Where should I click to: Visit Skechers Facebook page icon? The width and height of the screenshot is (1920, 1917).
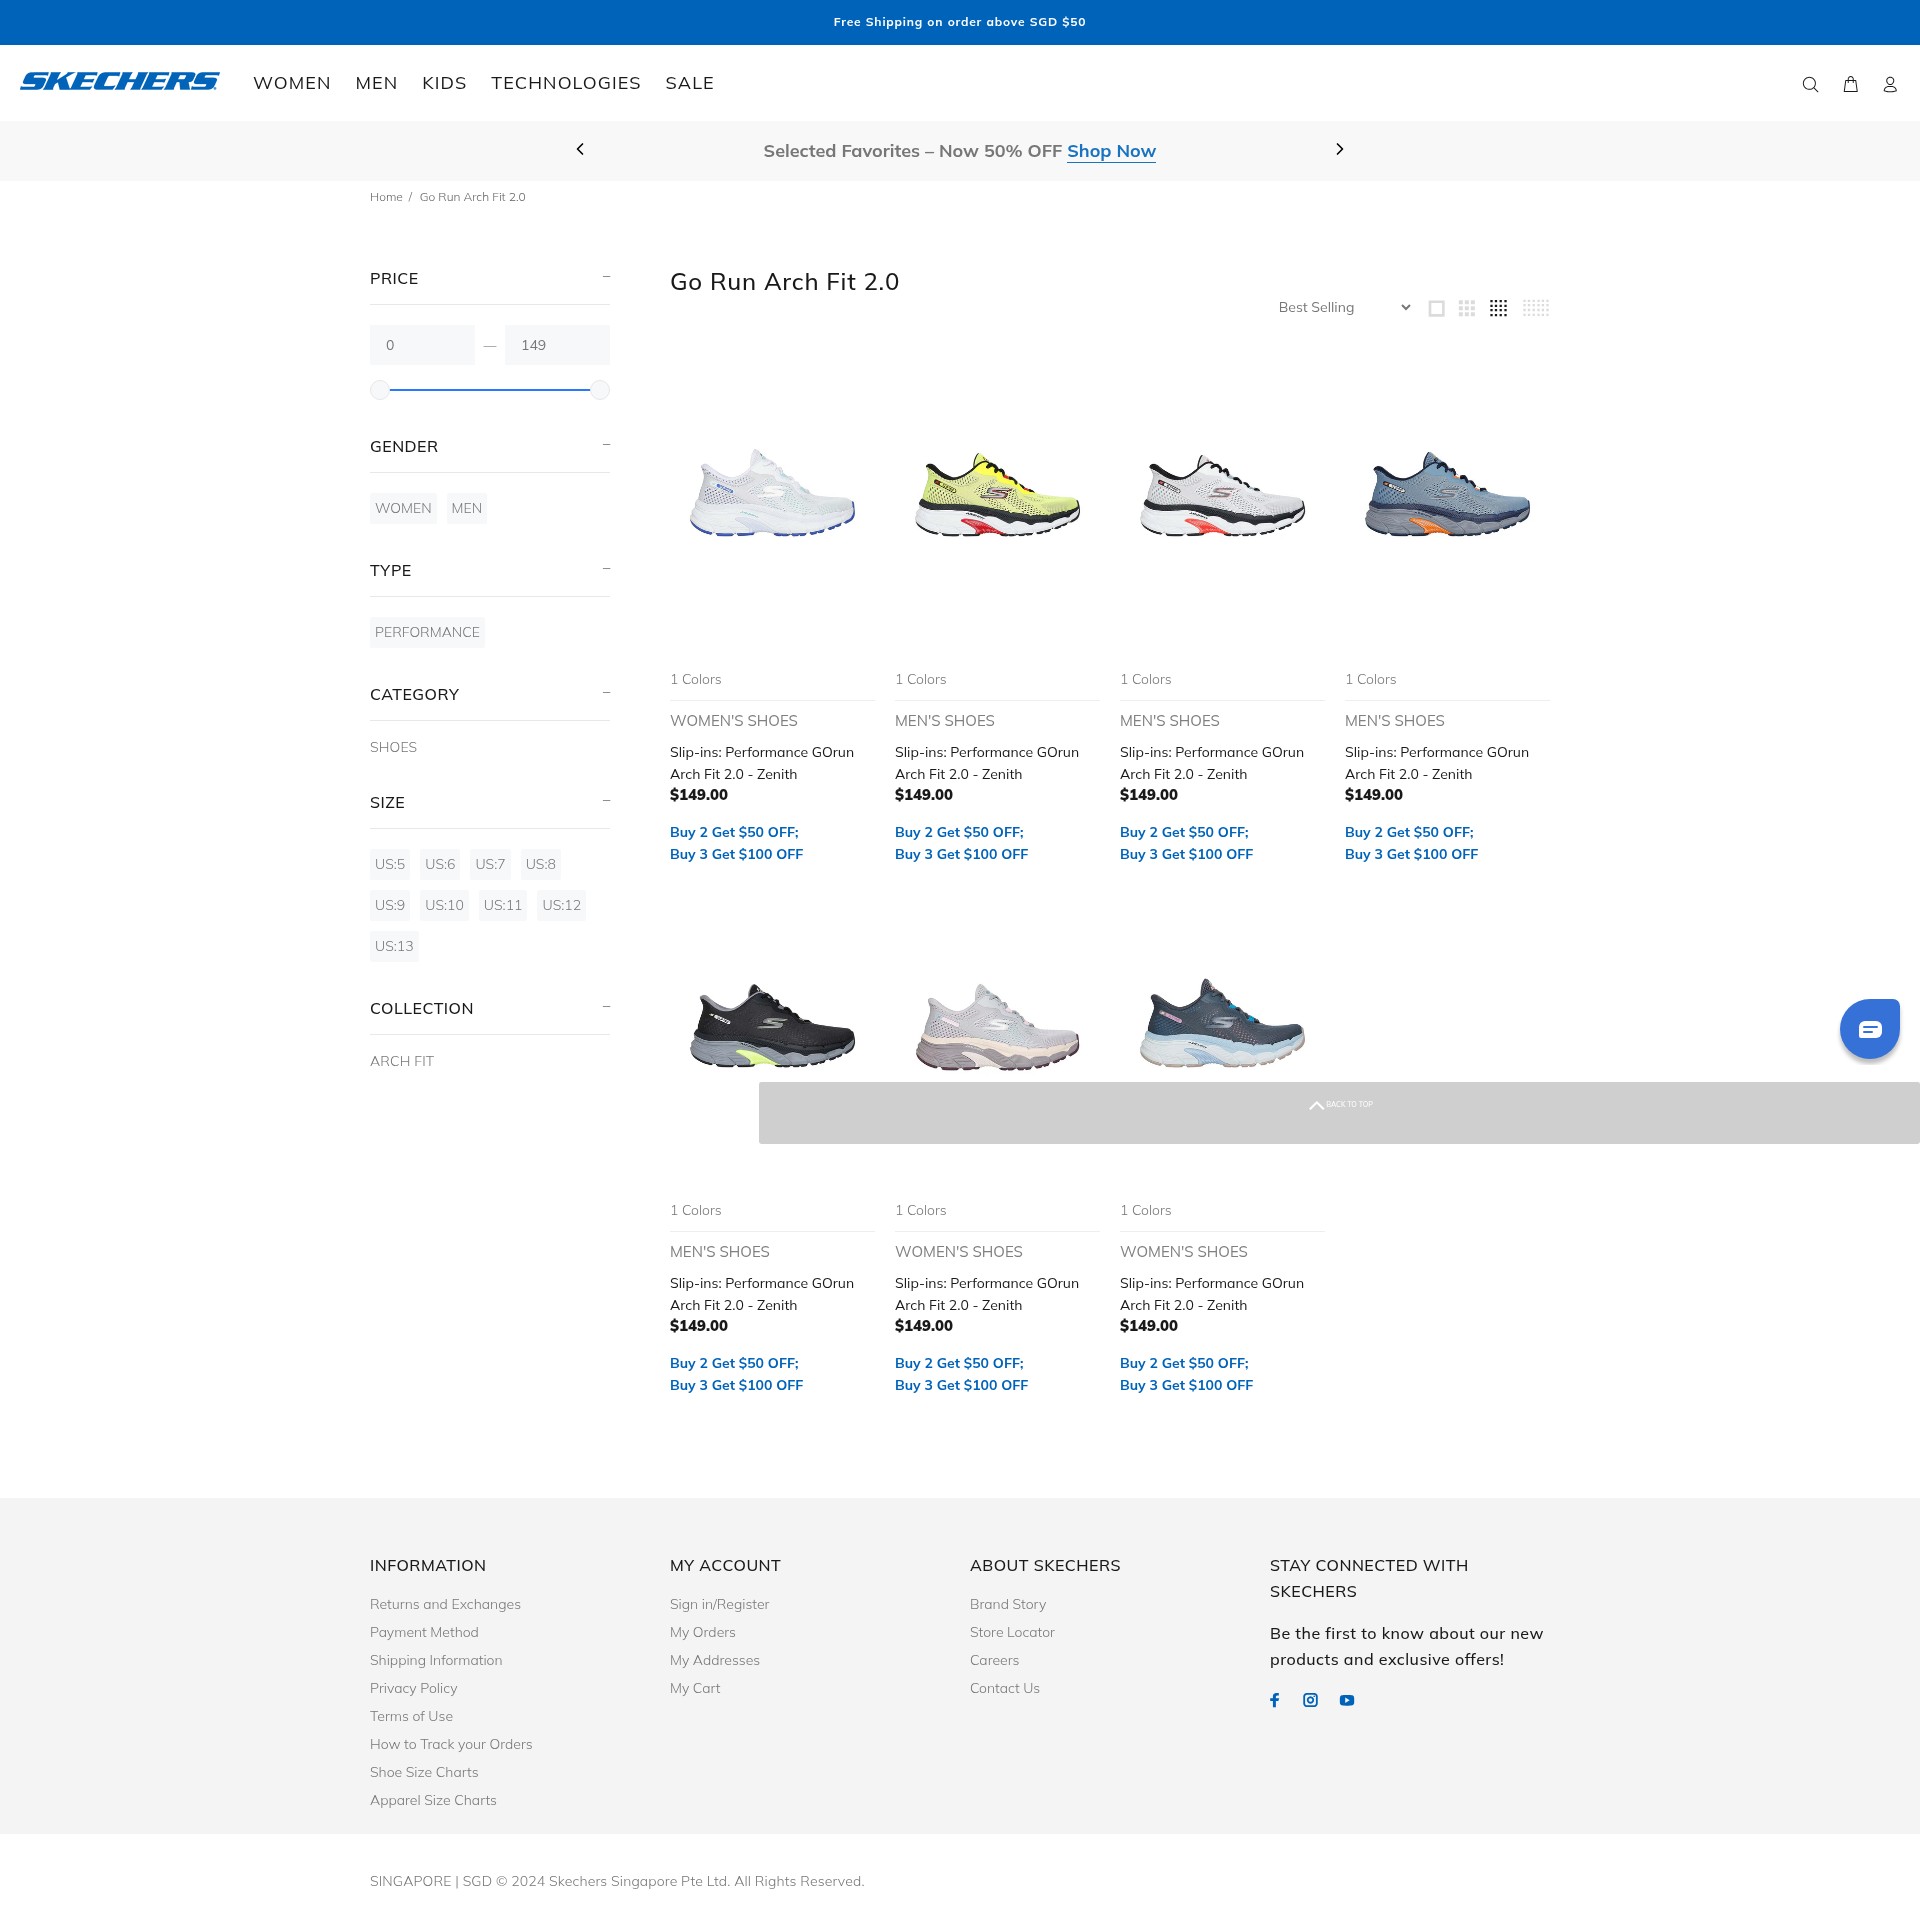click(x=1275, y=1700)
